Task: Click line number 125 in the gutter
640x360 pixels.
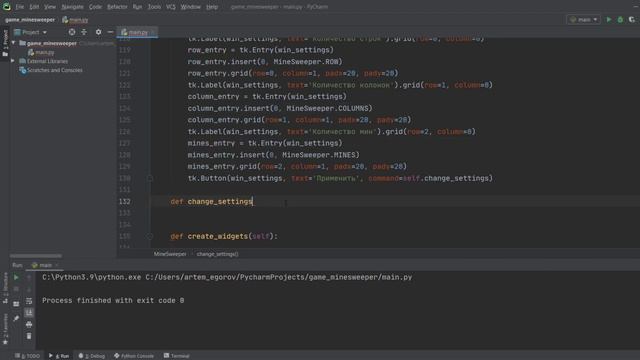Action: 124,120
